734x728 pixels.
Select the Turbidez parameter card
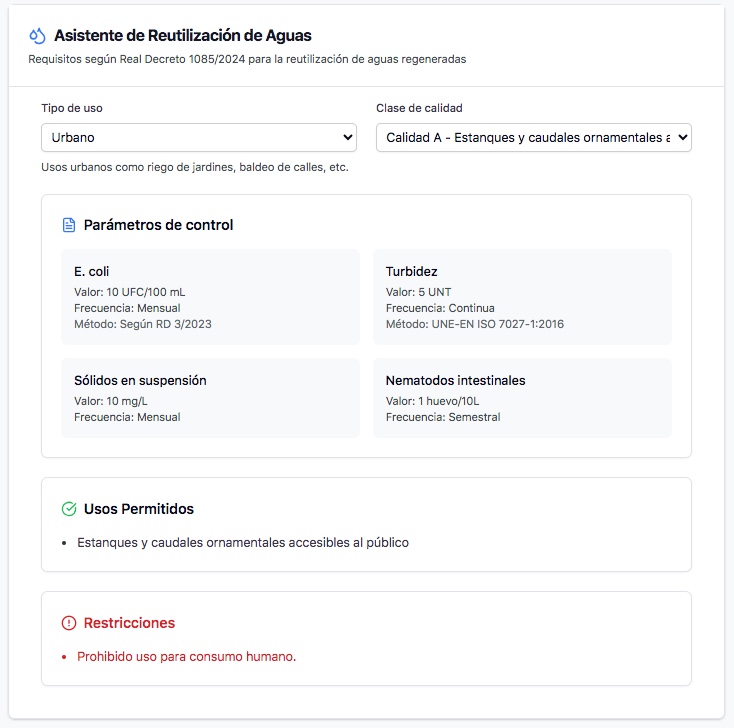coord(522,297)
